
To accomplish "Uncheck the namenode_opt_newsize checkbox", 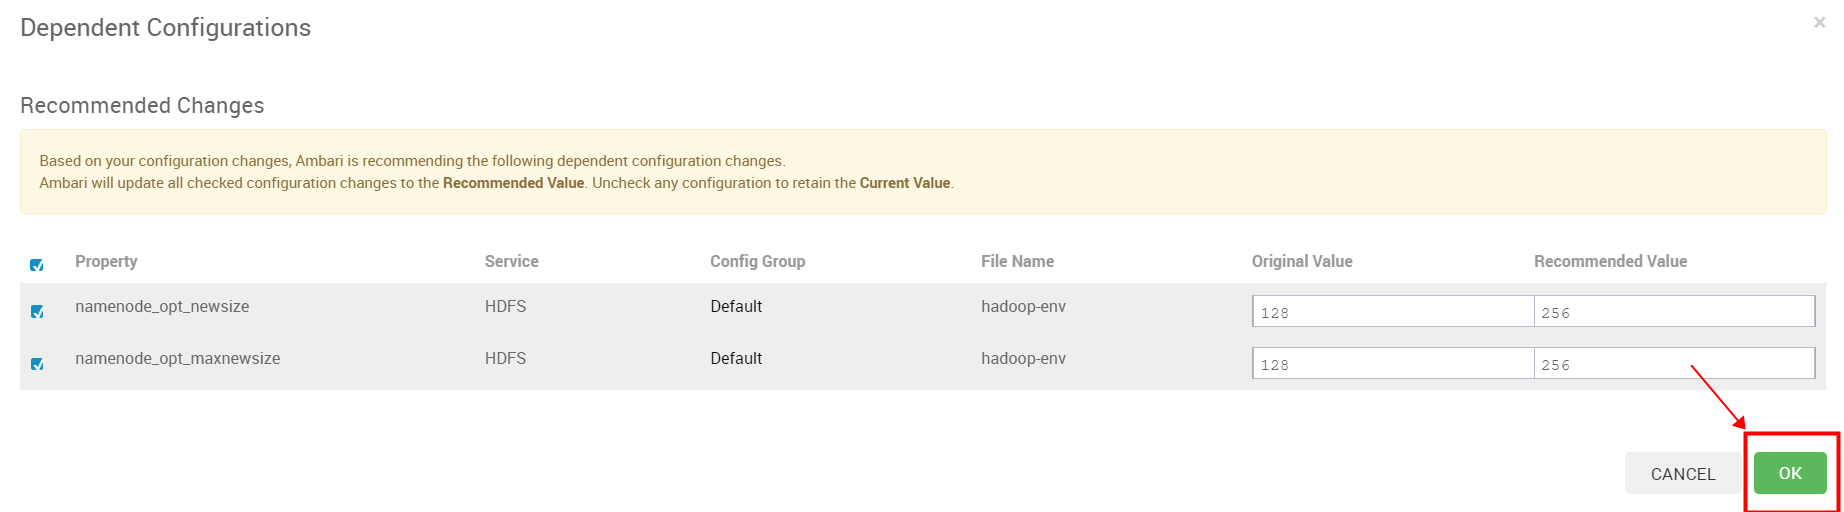I will click(x=37, y=312).
